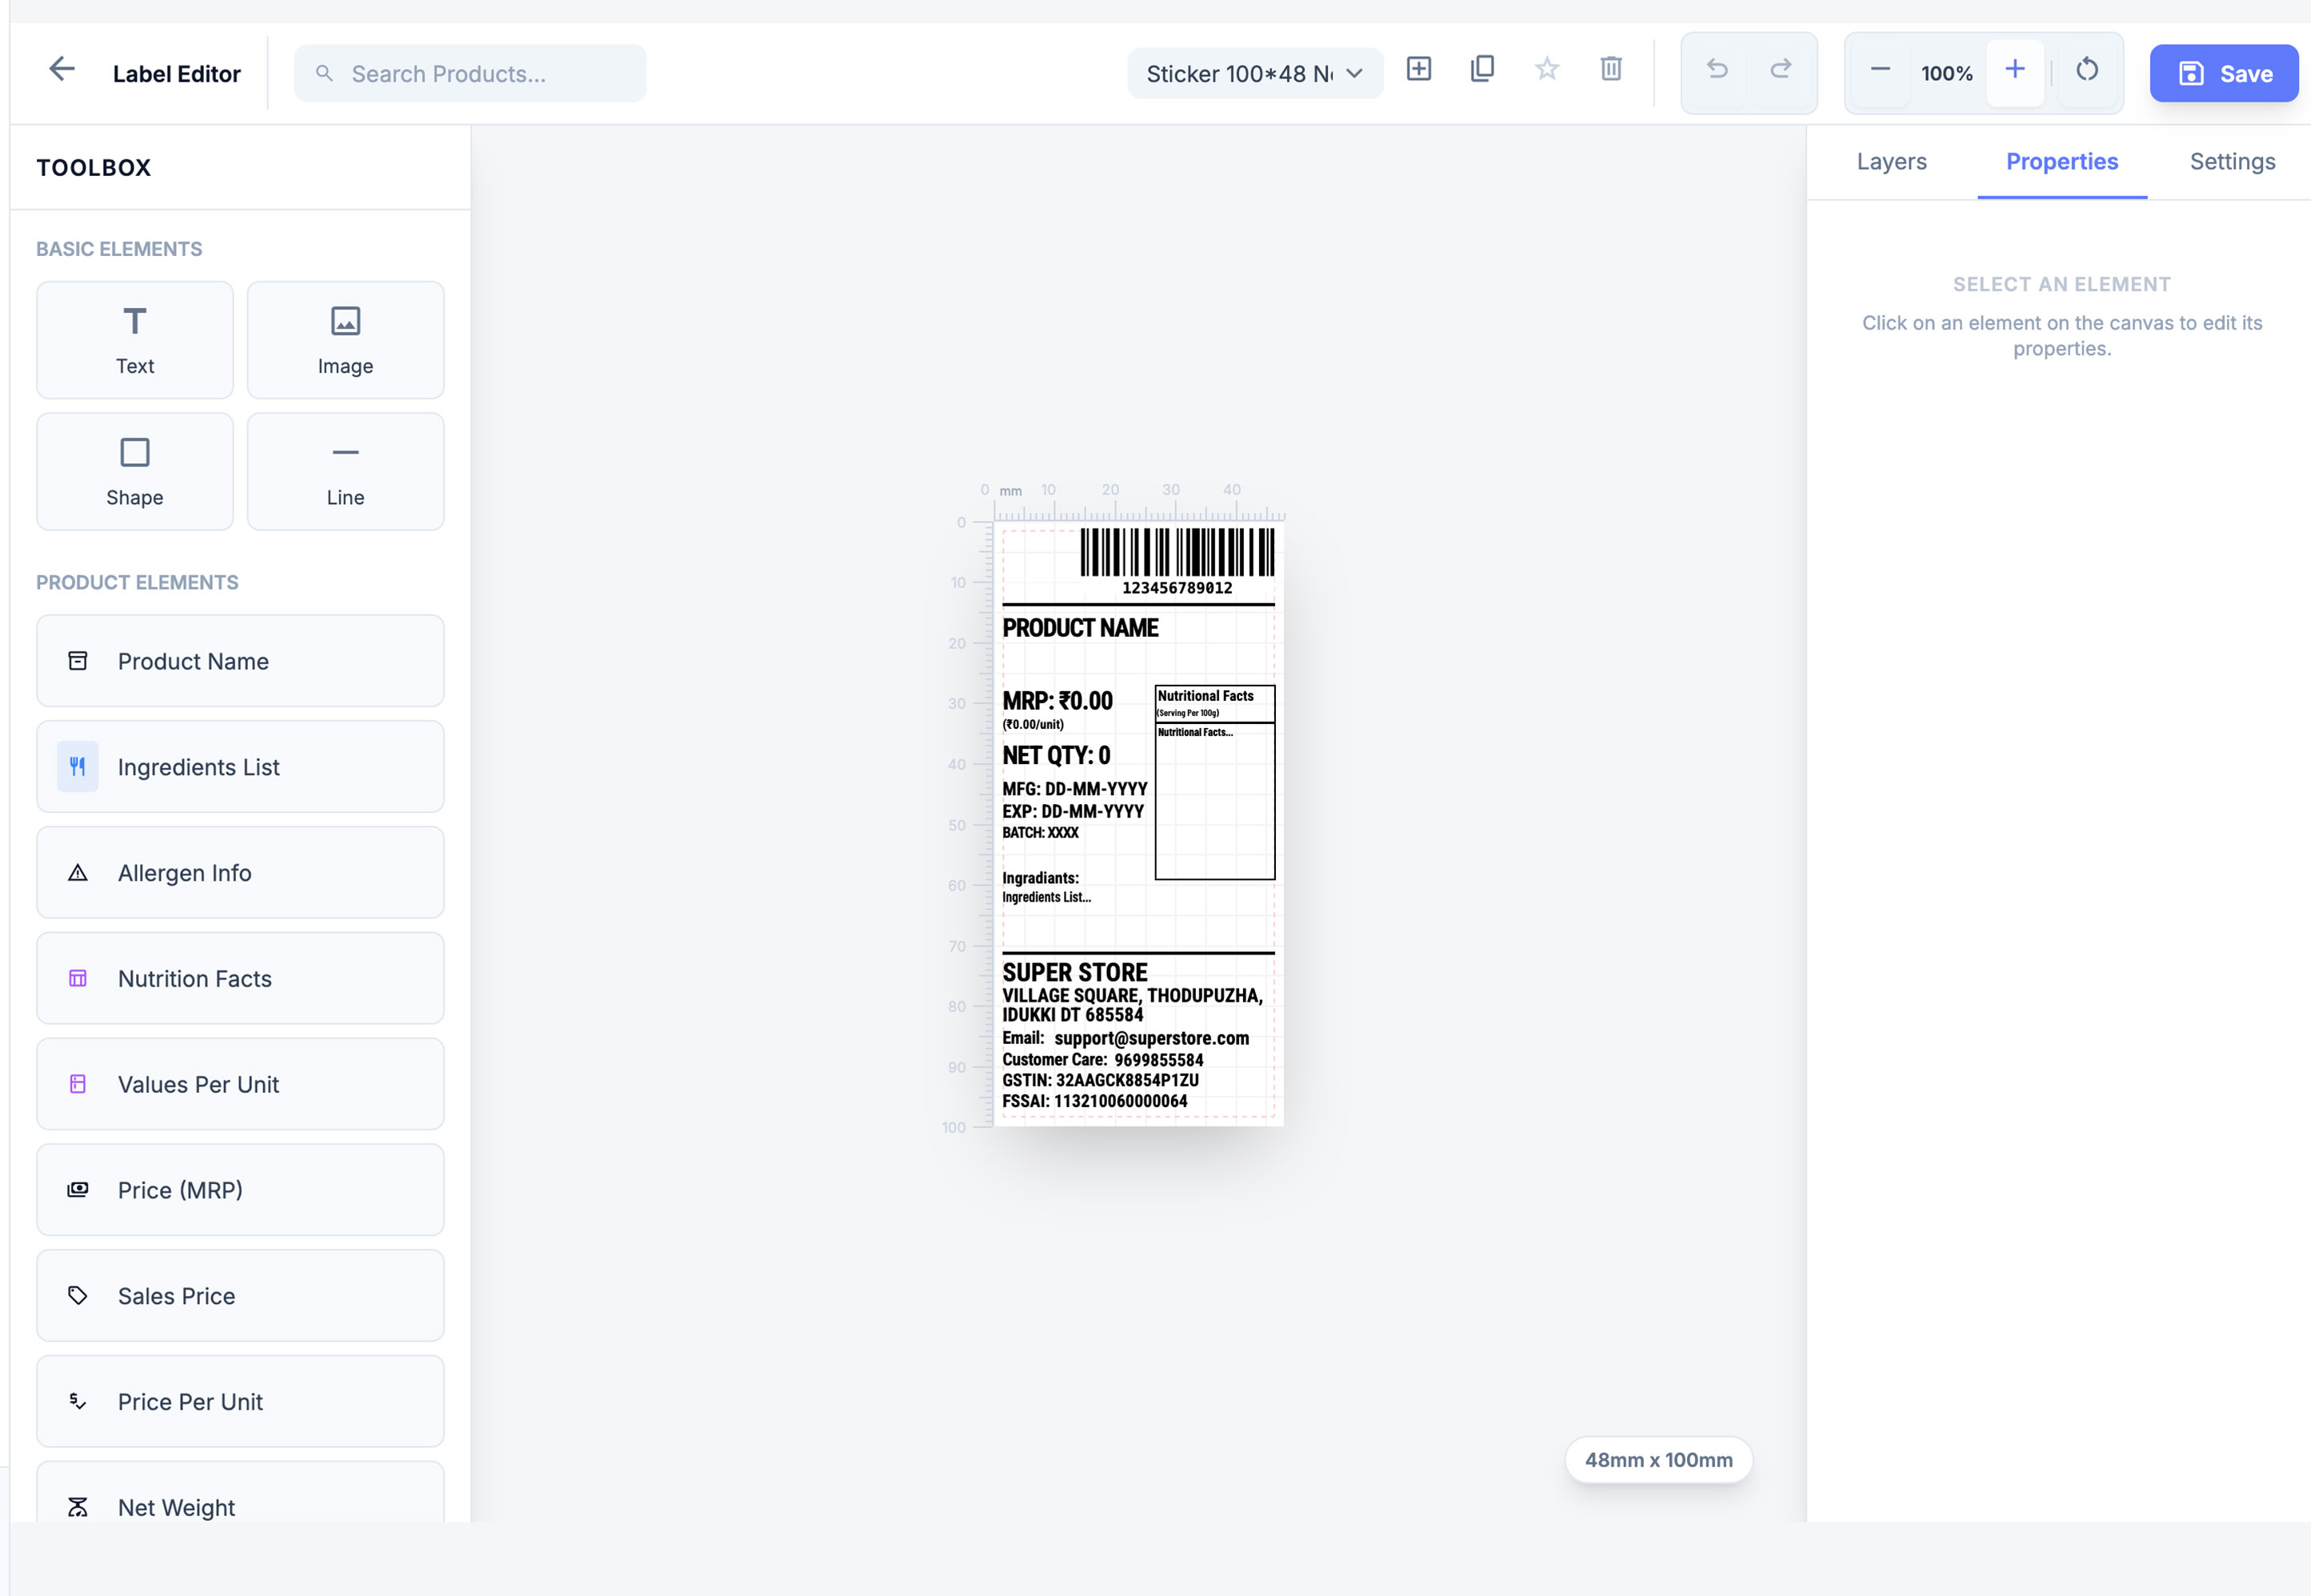This screenshot has width=2311, height=1596.
Task: Save the label design
Action: [x=2222, y=73]
